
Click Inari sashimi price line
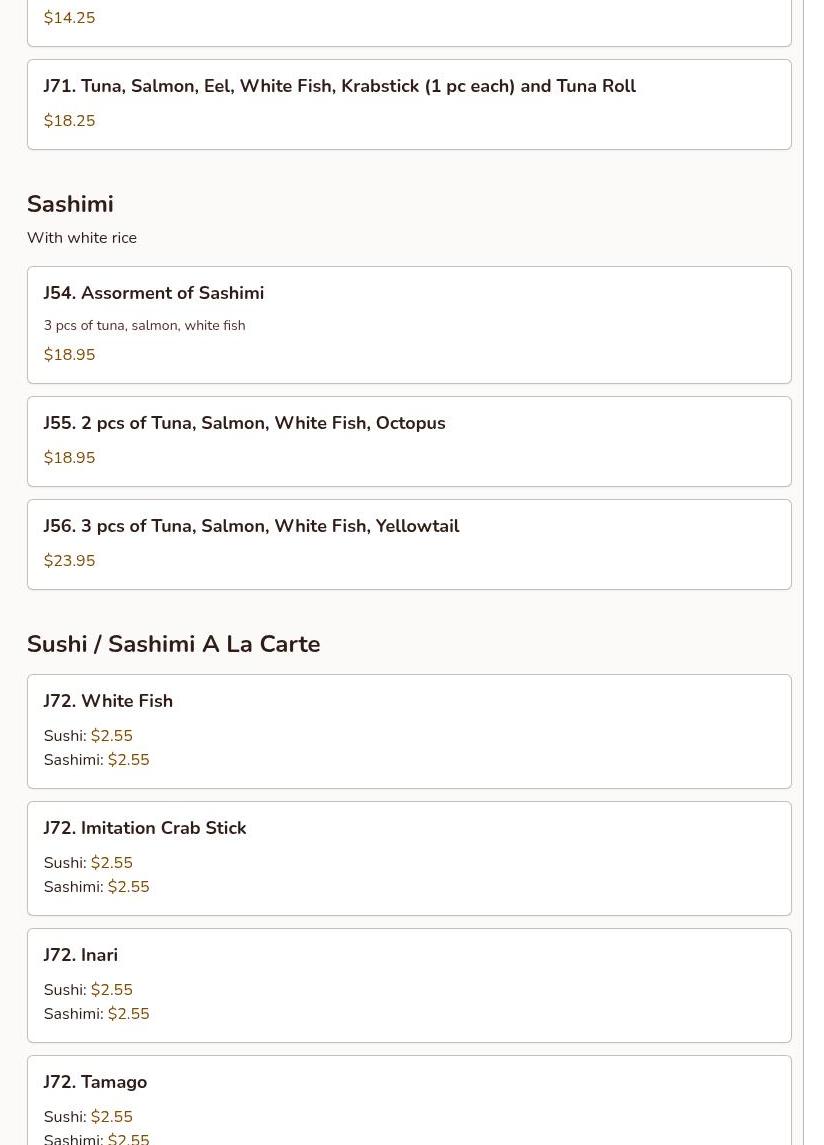[x=96, y=1014]
